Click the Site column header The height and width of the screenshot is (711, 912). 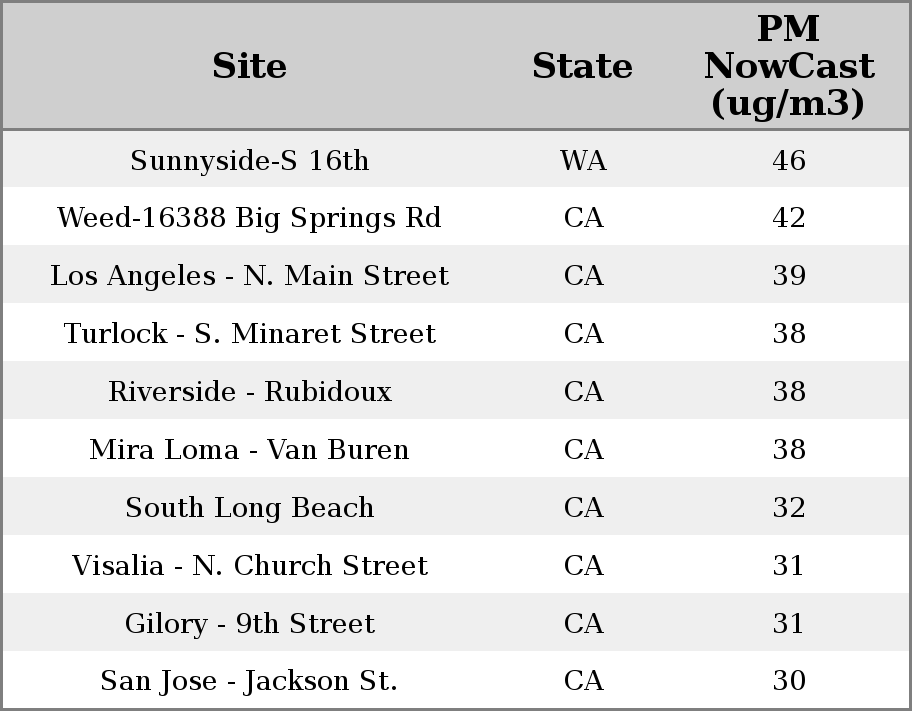(x=249, y=66)
